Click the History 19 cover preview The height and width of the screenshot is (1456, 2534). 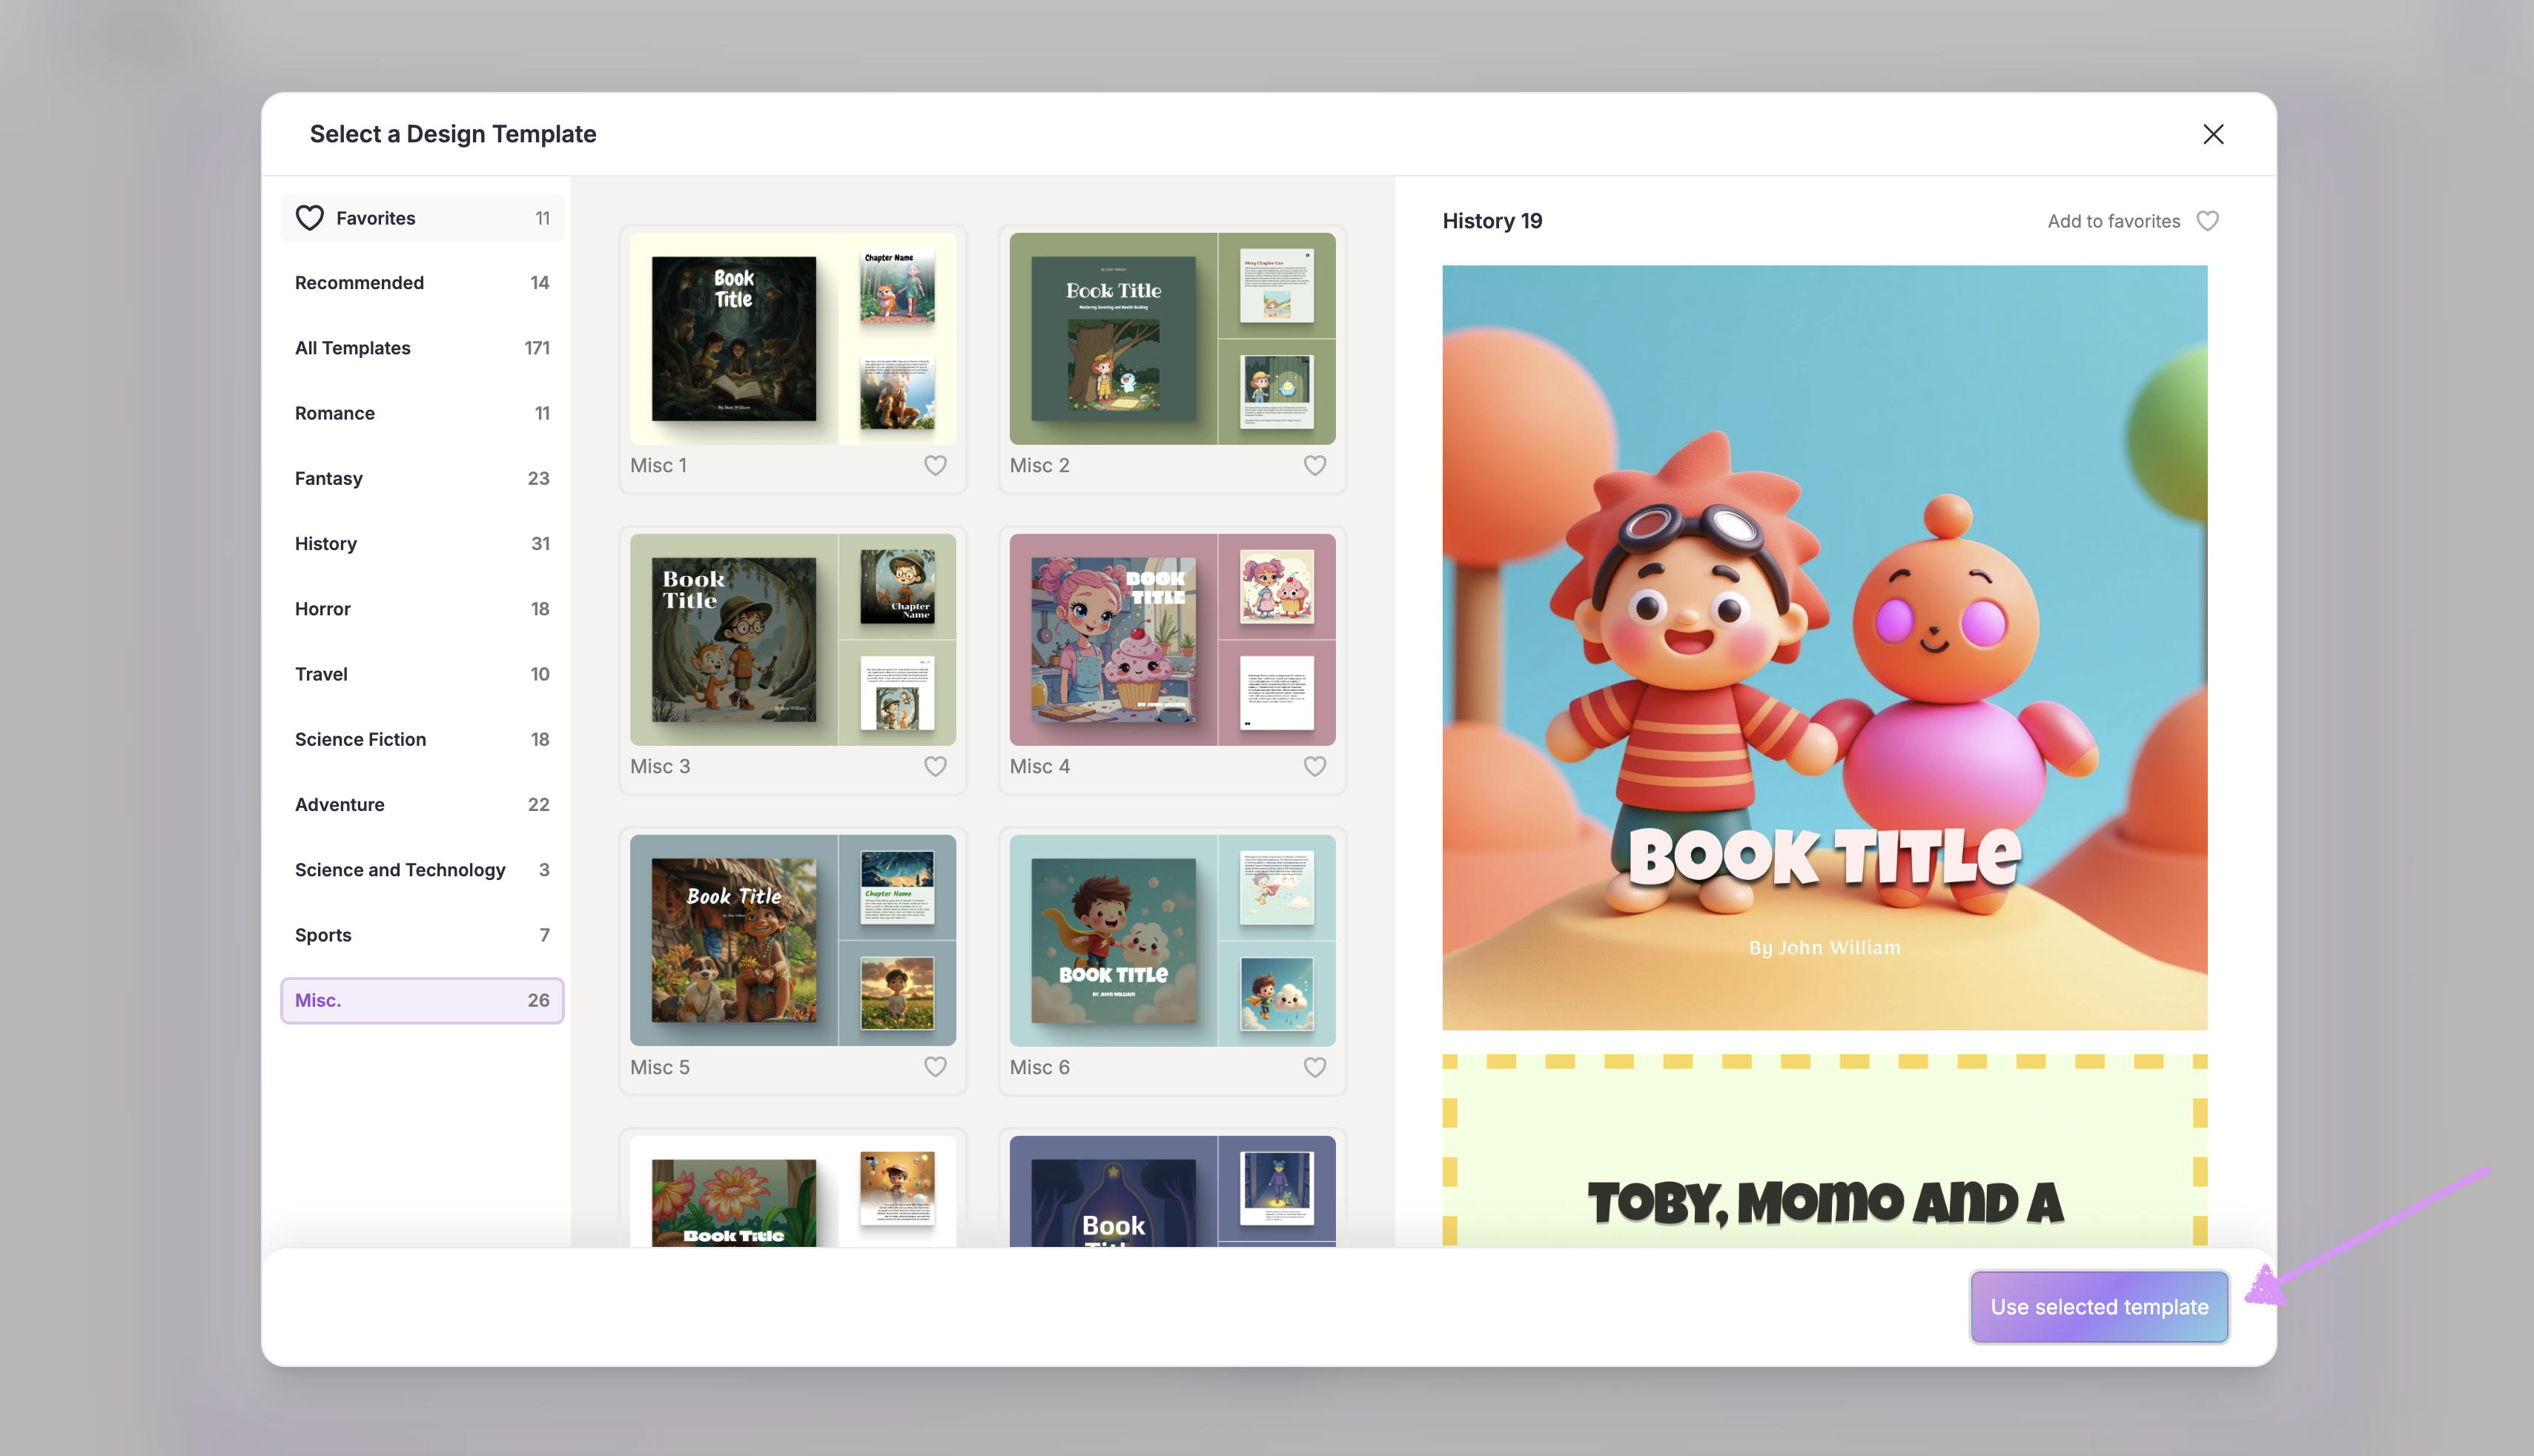(x=1824, y=647)
